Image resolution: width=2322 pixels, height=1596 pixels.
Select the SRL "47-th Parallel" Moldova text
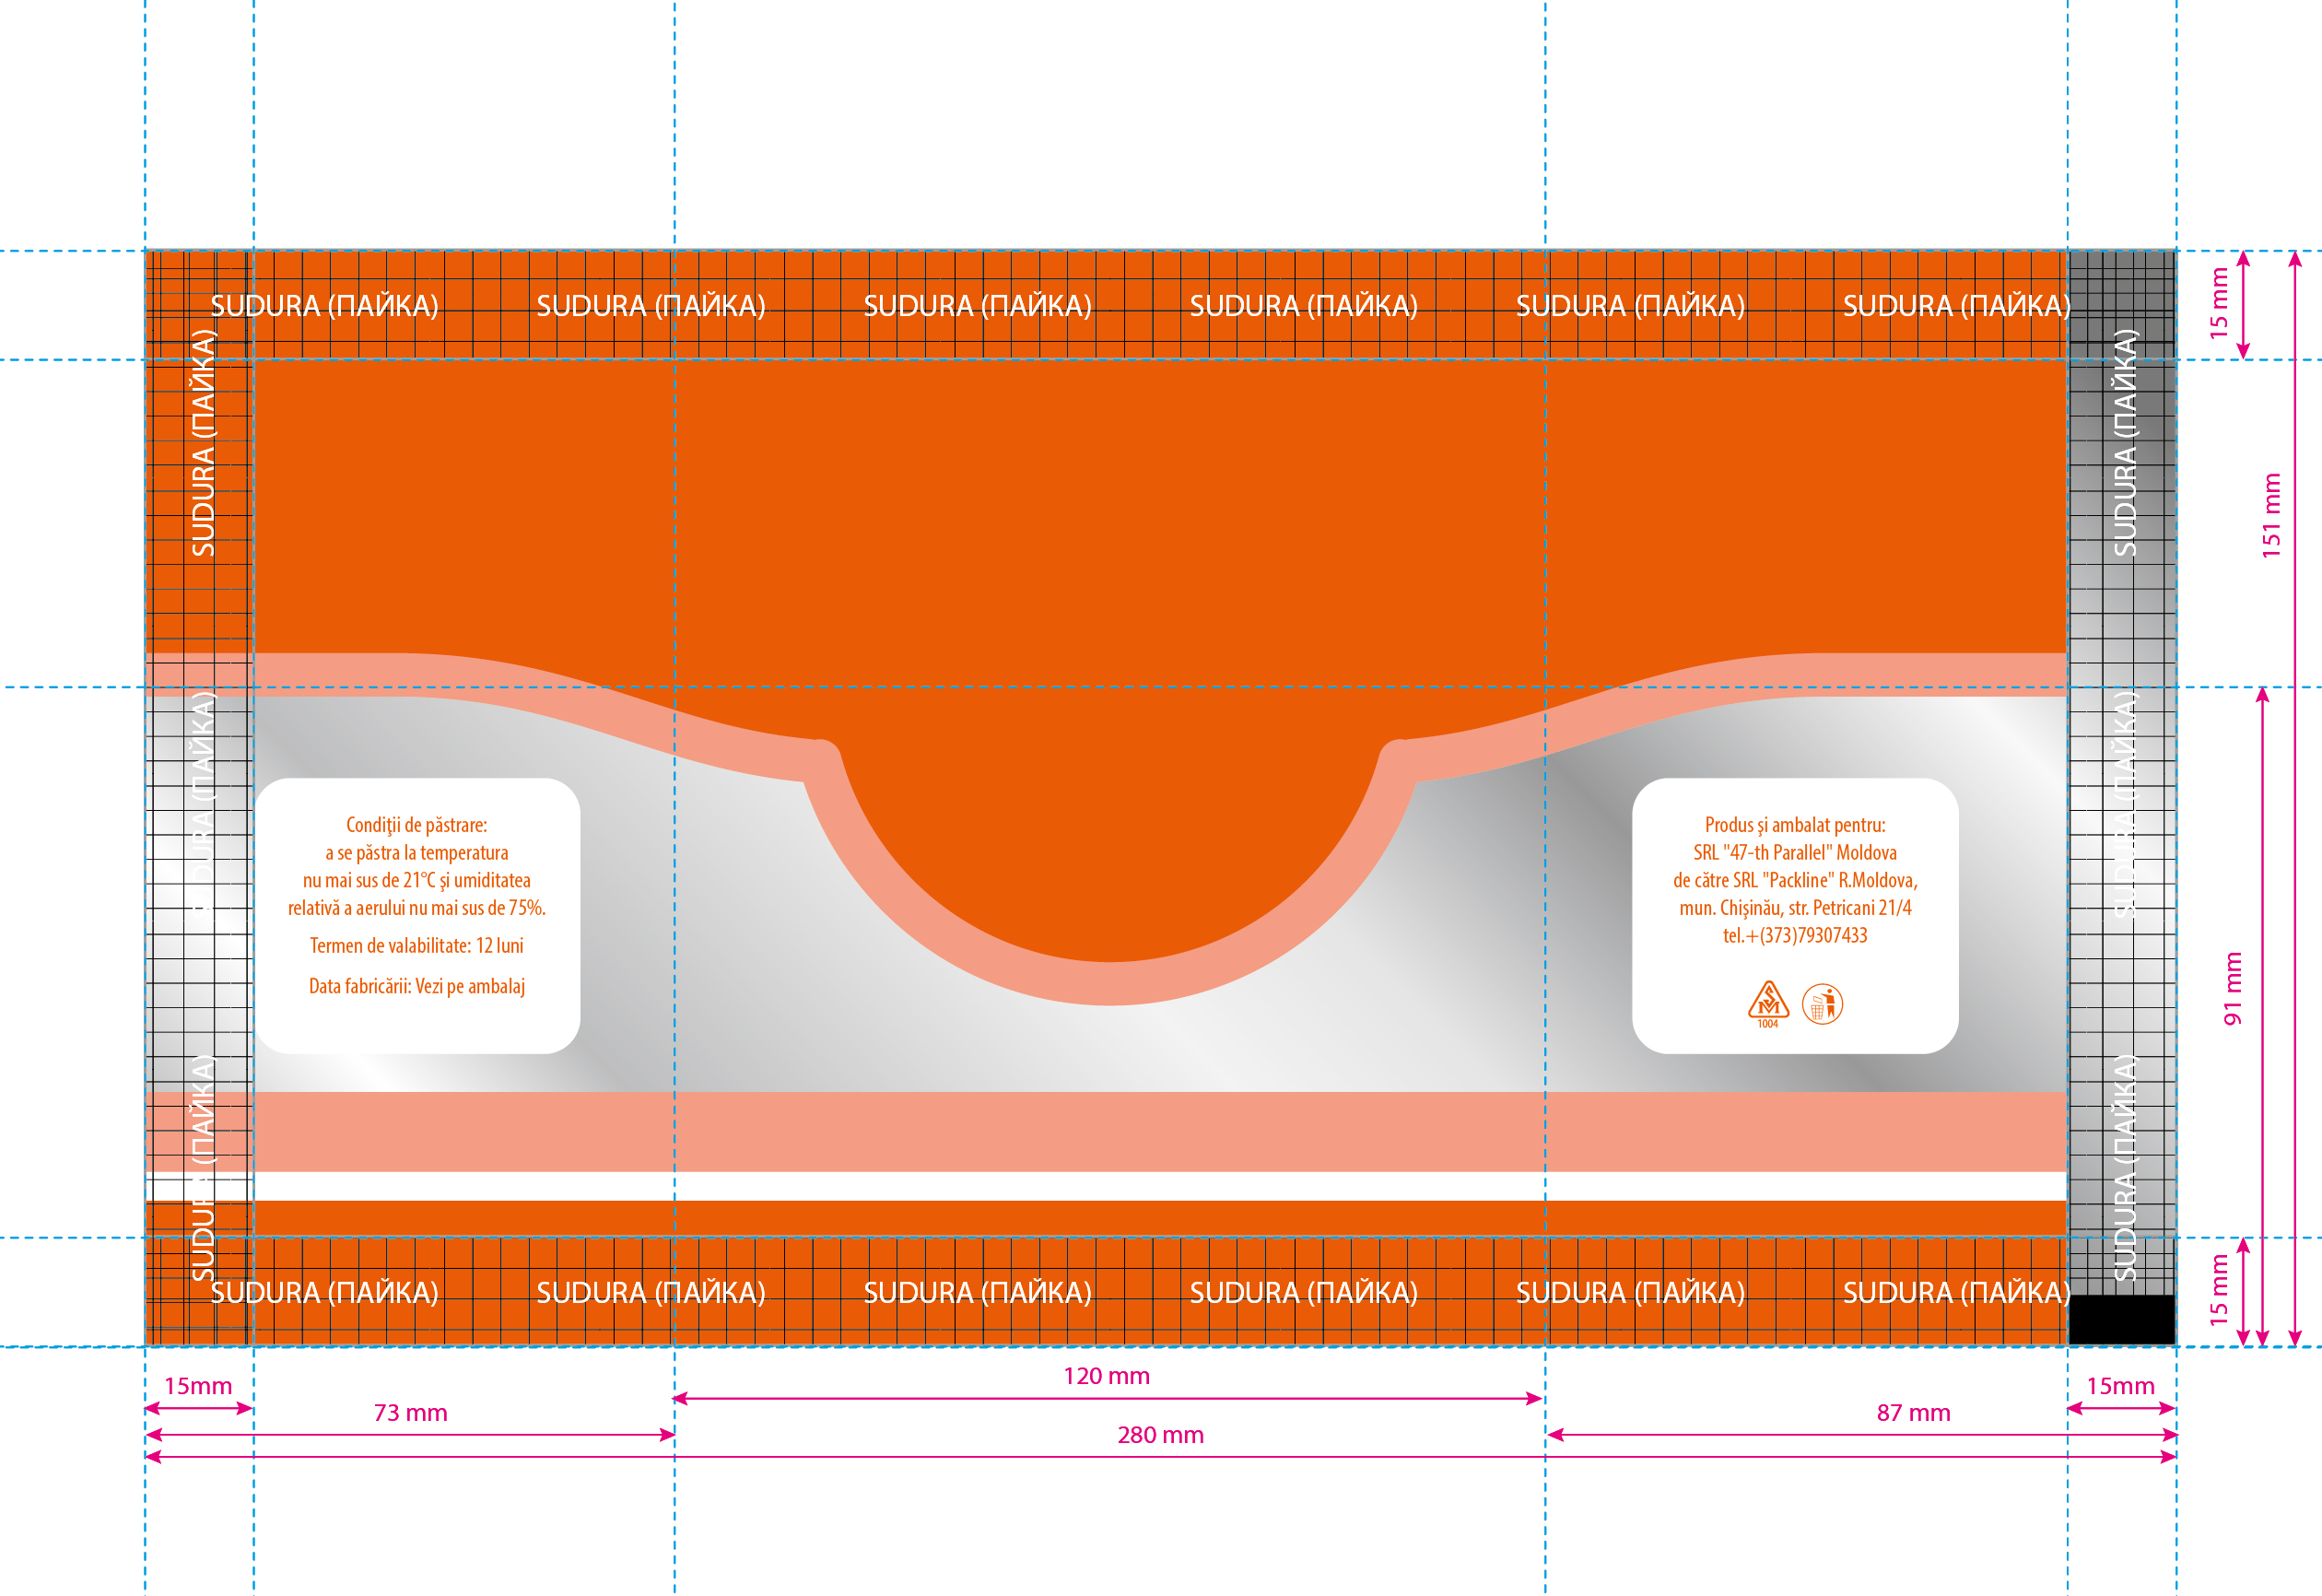coord(1795,853)
